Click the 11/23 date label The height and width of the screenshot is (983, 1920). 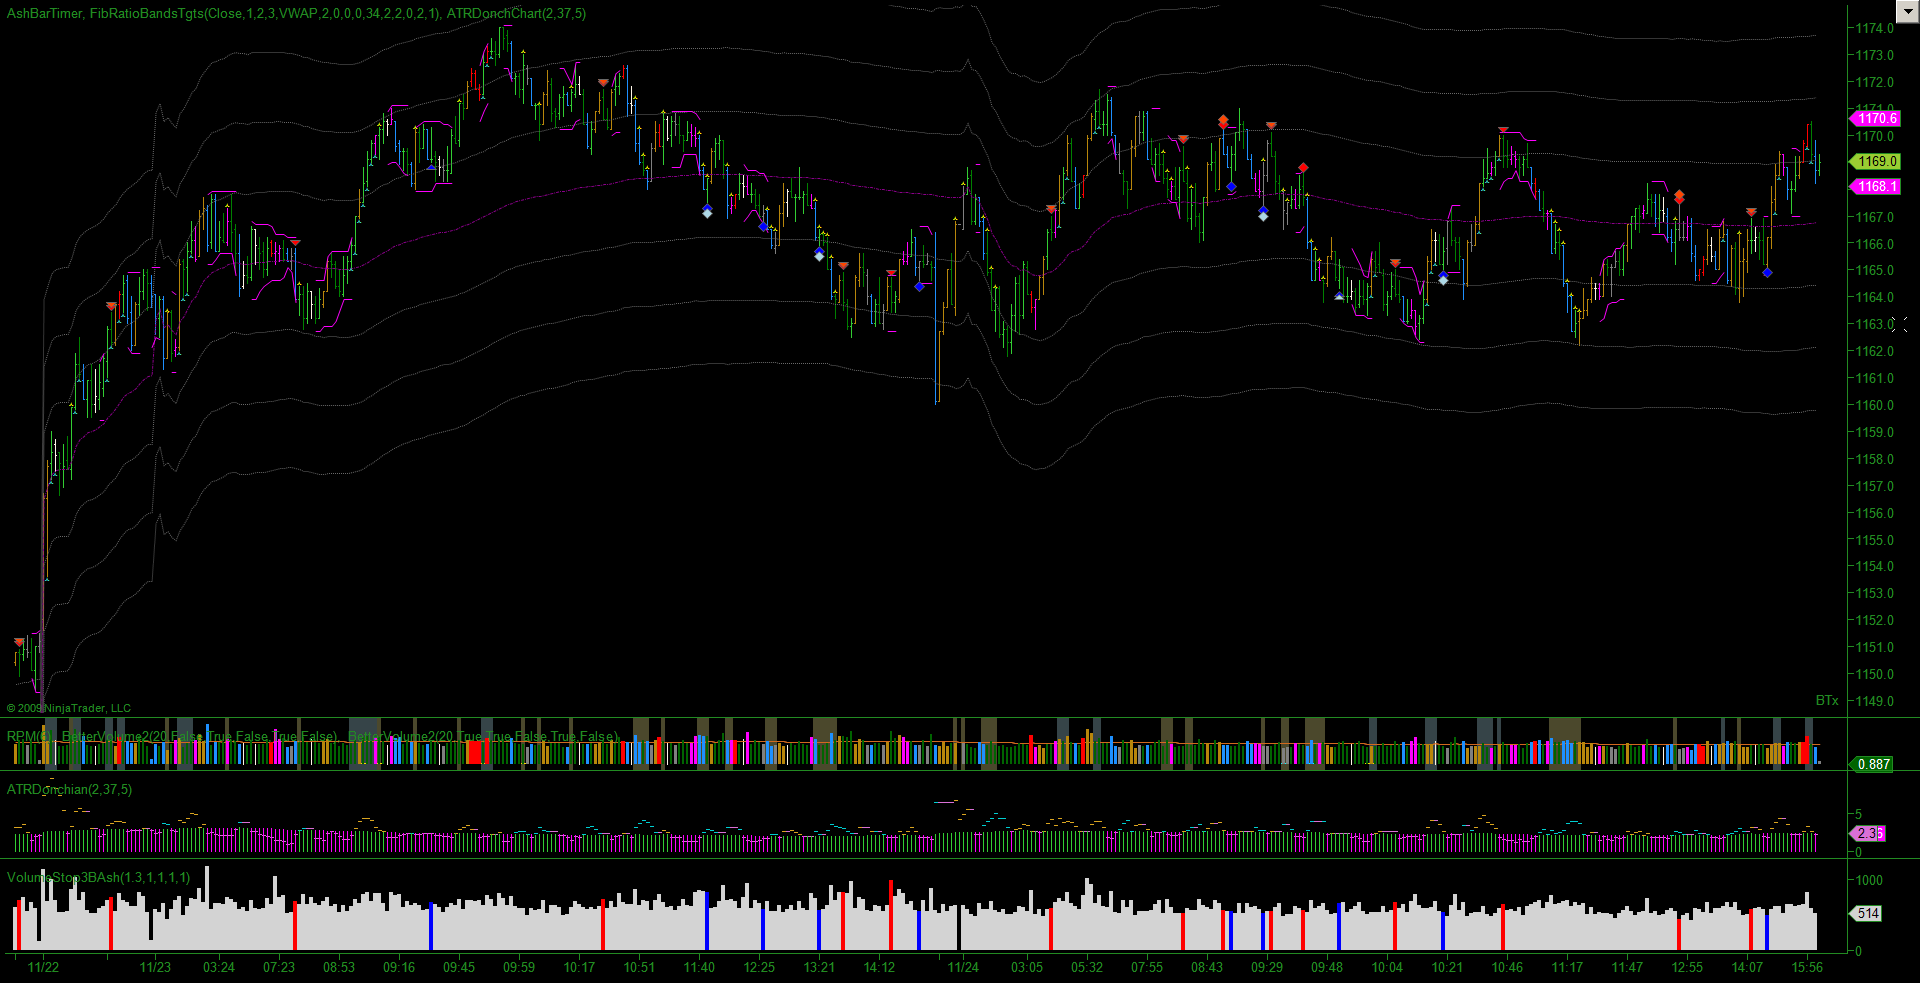155,967
